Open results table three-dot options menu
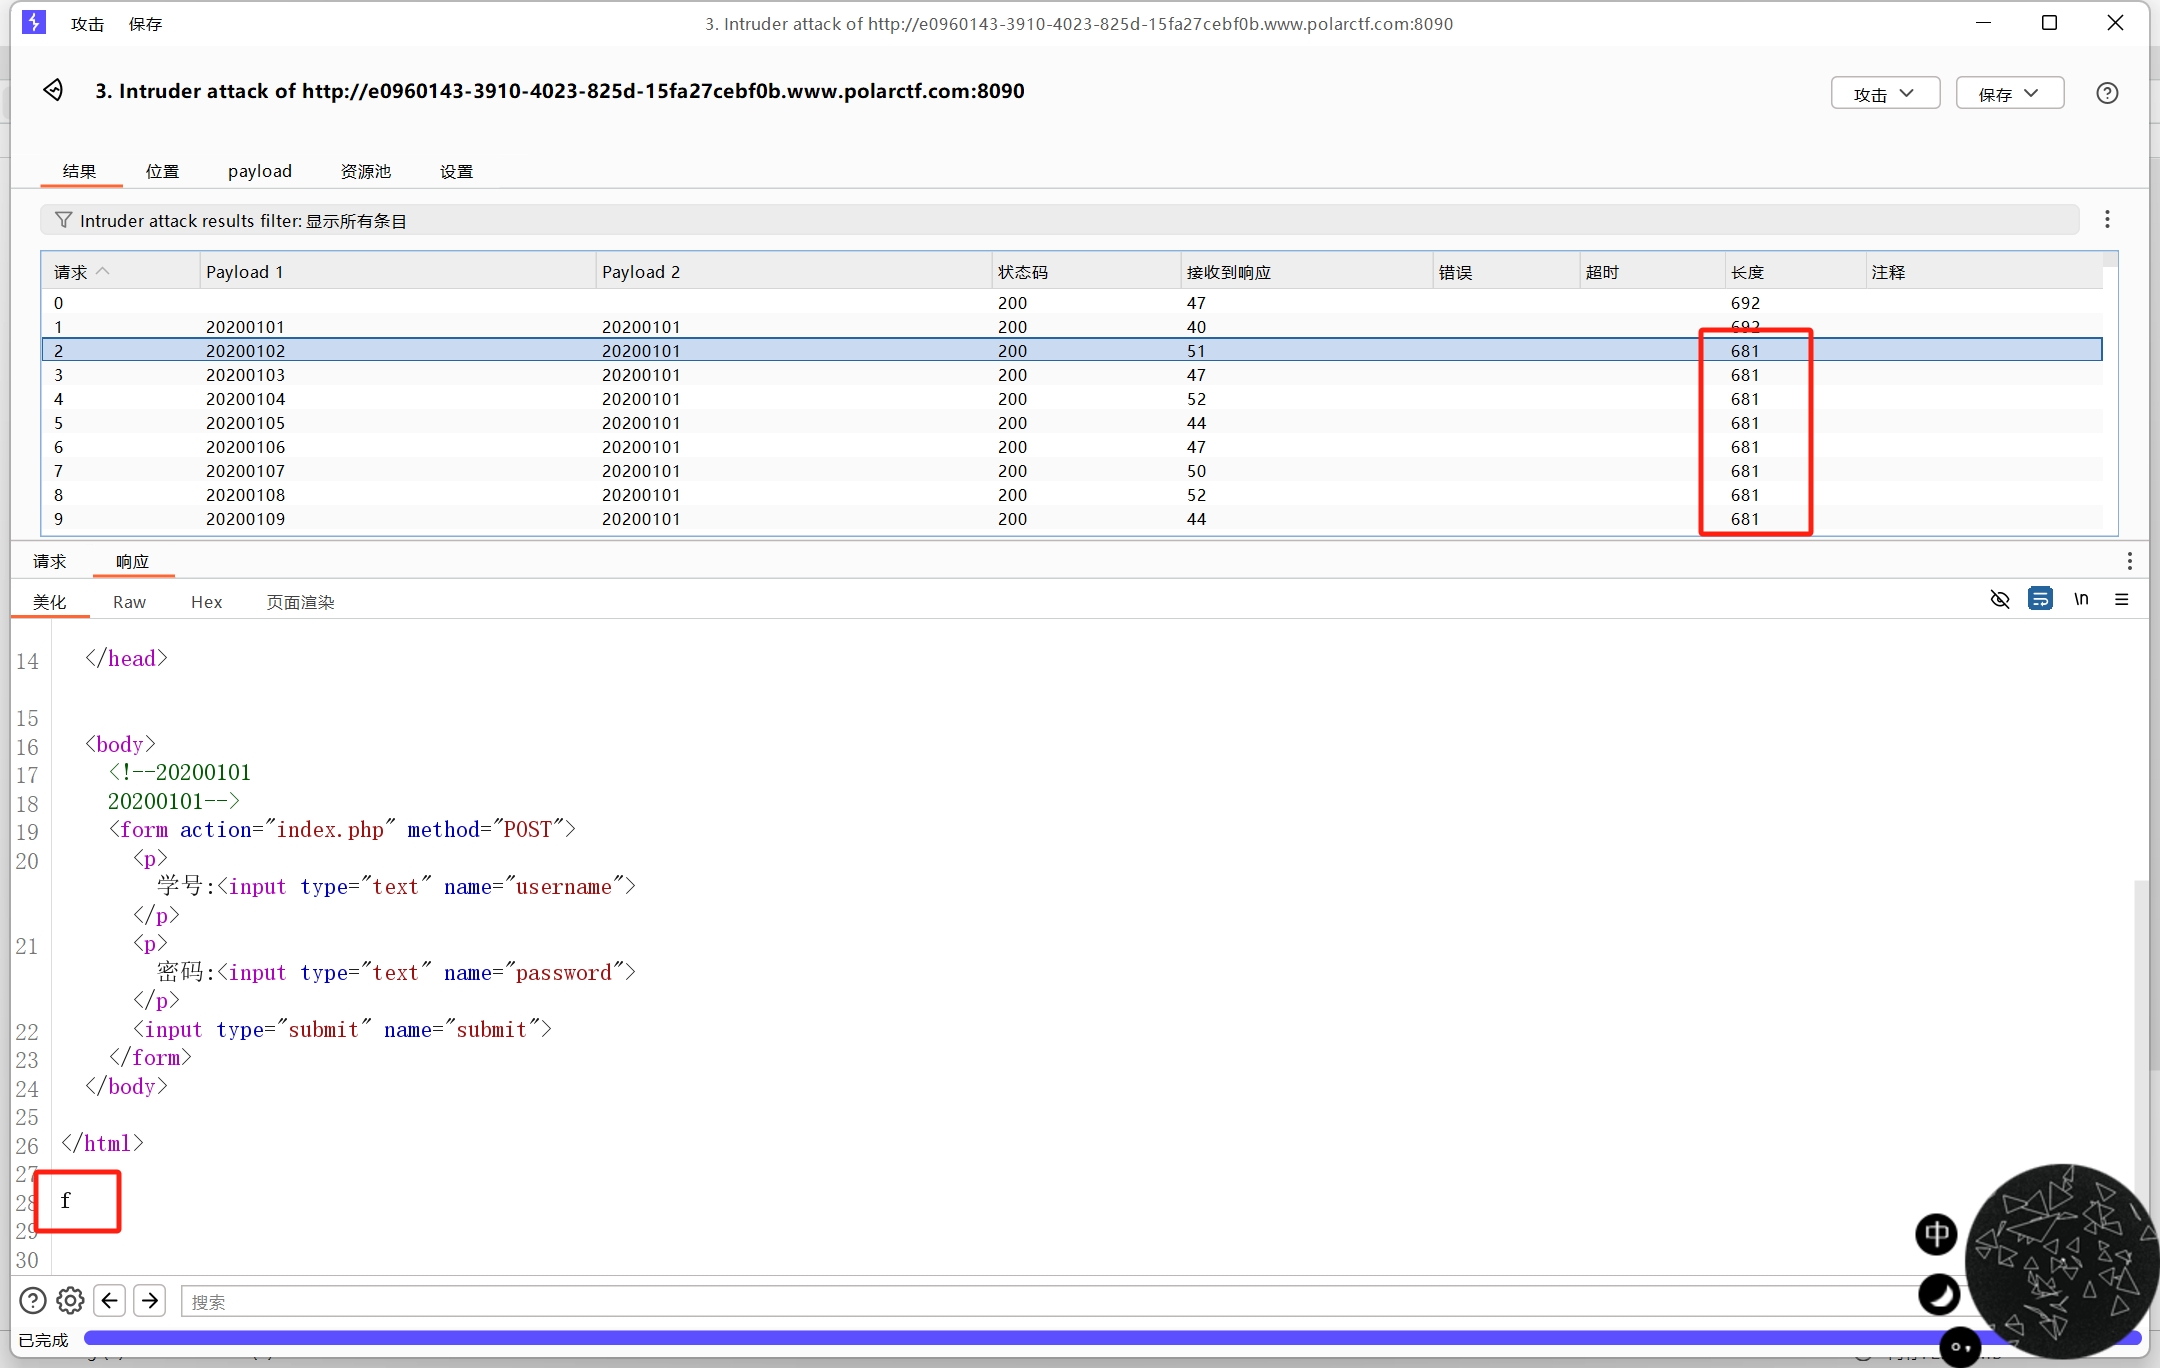2160x1368 pixels. (x=2107, y=220)
